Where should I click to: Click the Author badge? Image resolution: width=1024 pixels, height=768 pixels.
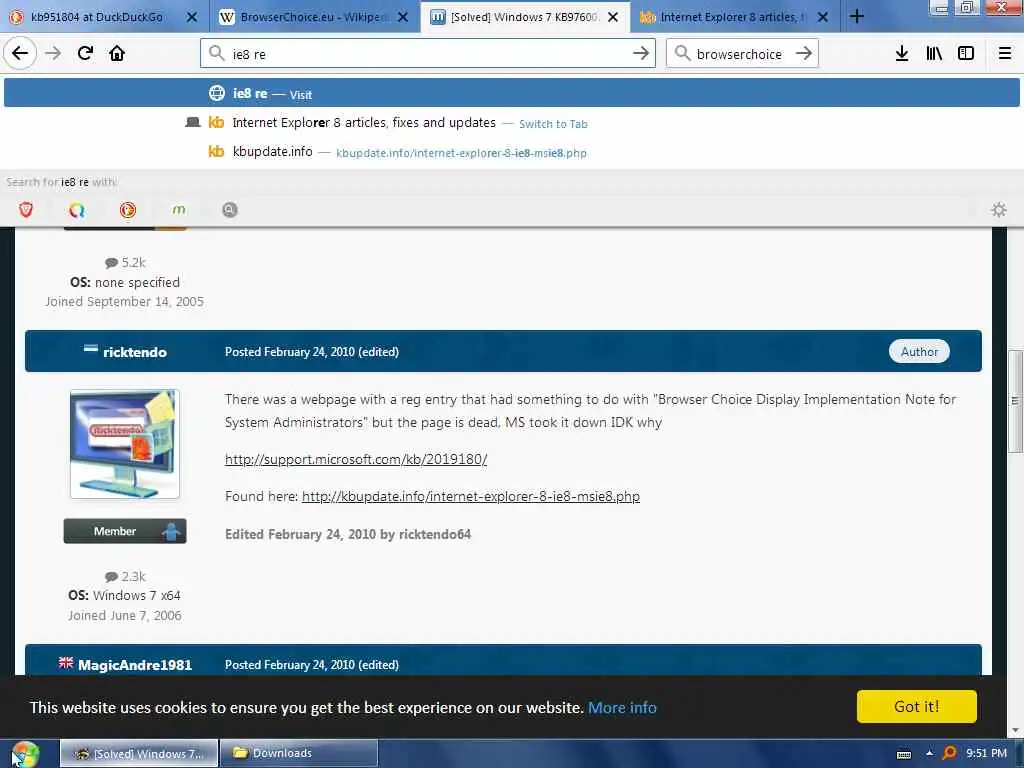(x=919, y=351)
